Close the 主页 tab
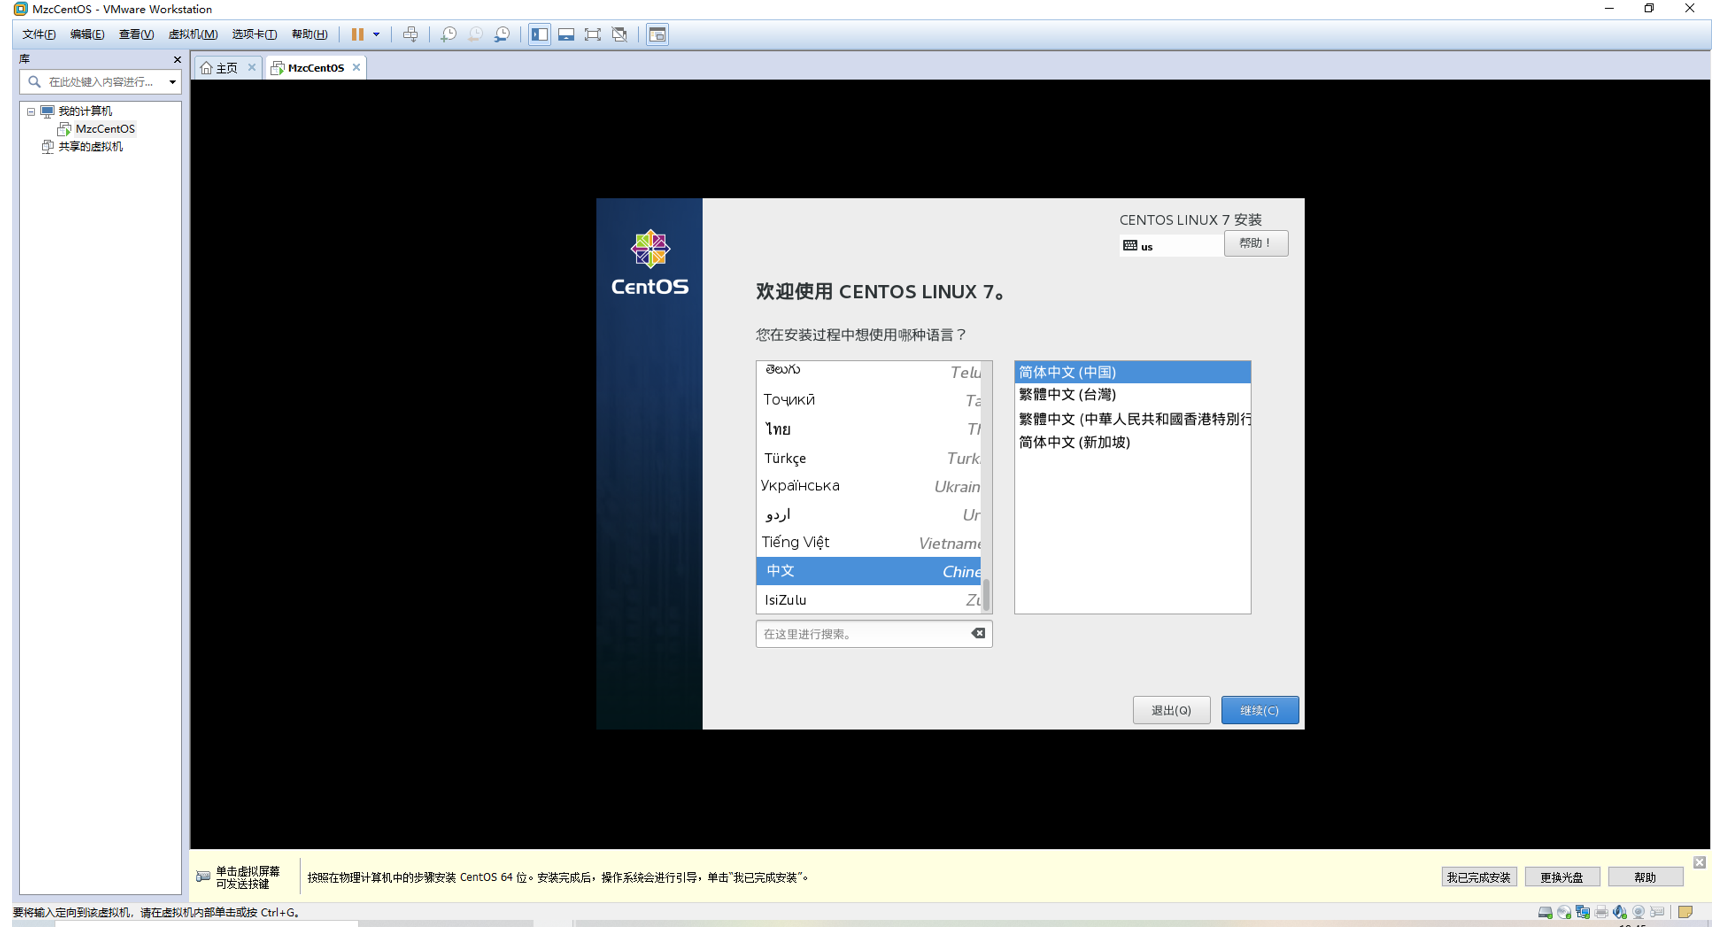 point(252,68)
